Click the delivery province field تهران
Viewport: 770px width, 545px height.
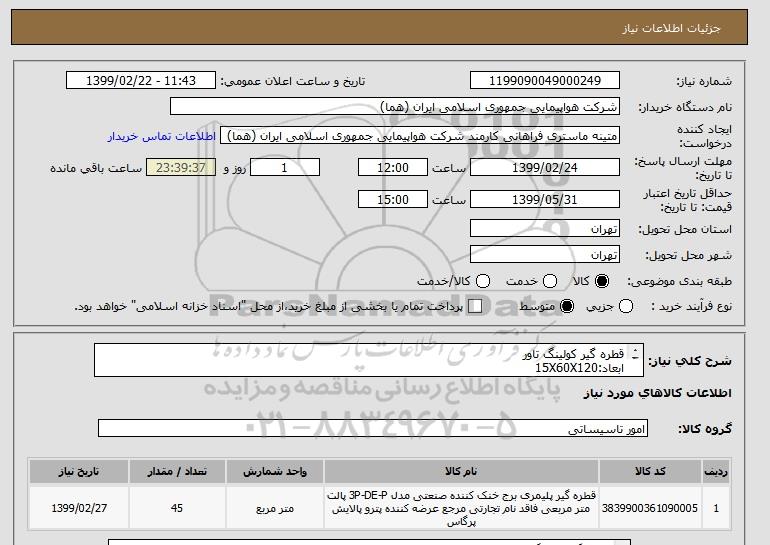[x=545, y=229]
